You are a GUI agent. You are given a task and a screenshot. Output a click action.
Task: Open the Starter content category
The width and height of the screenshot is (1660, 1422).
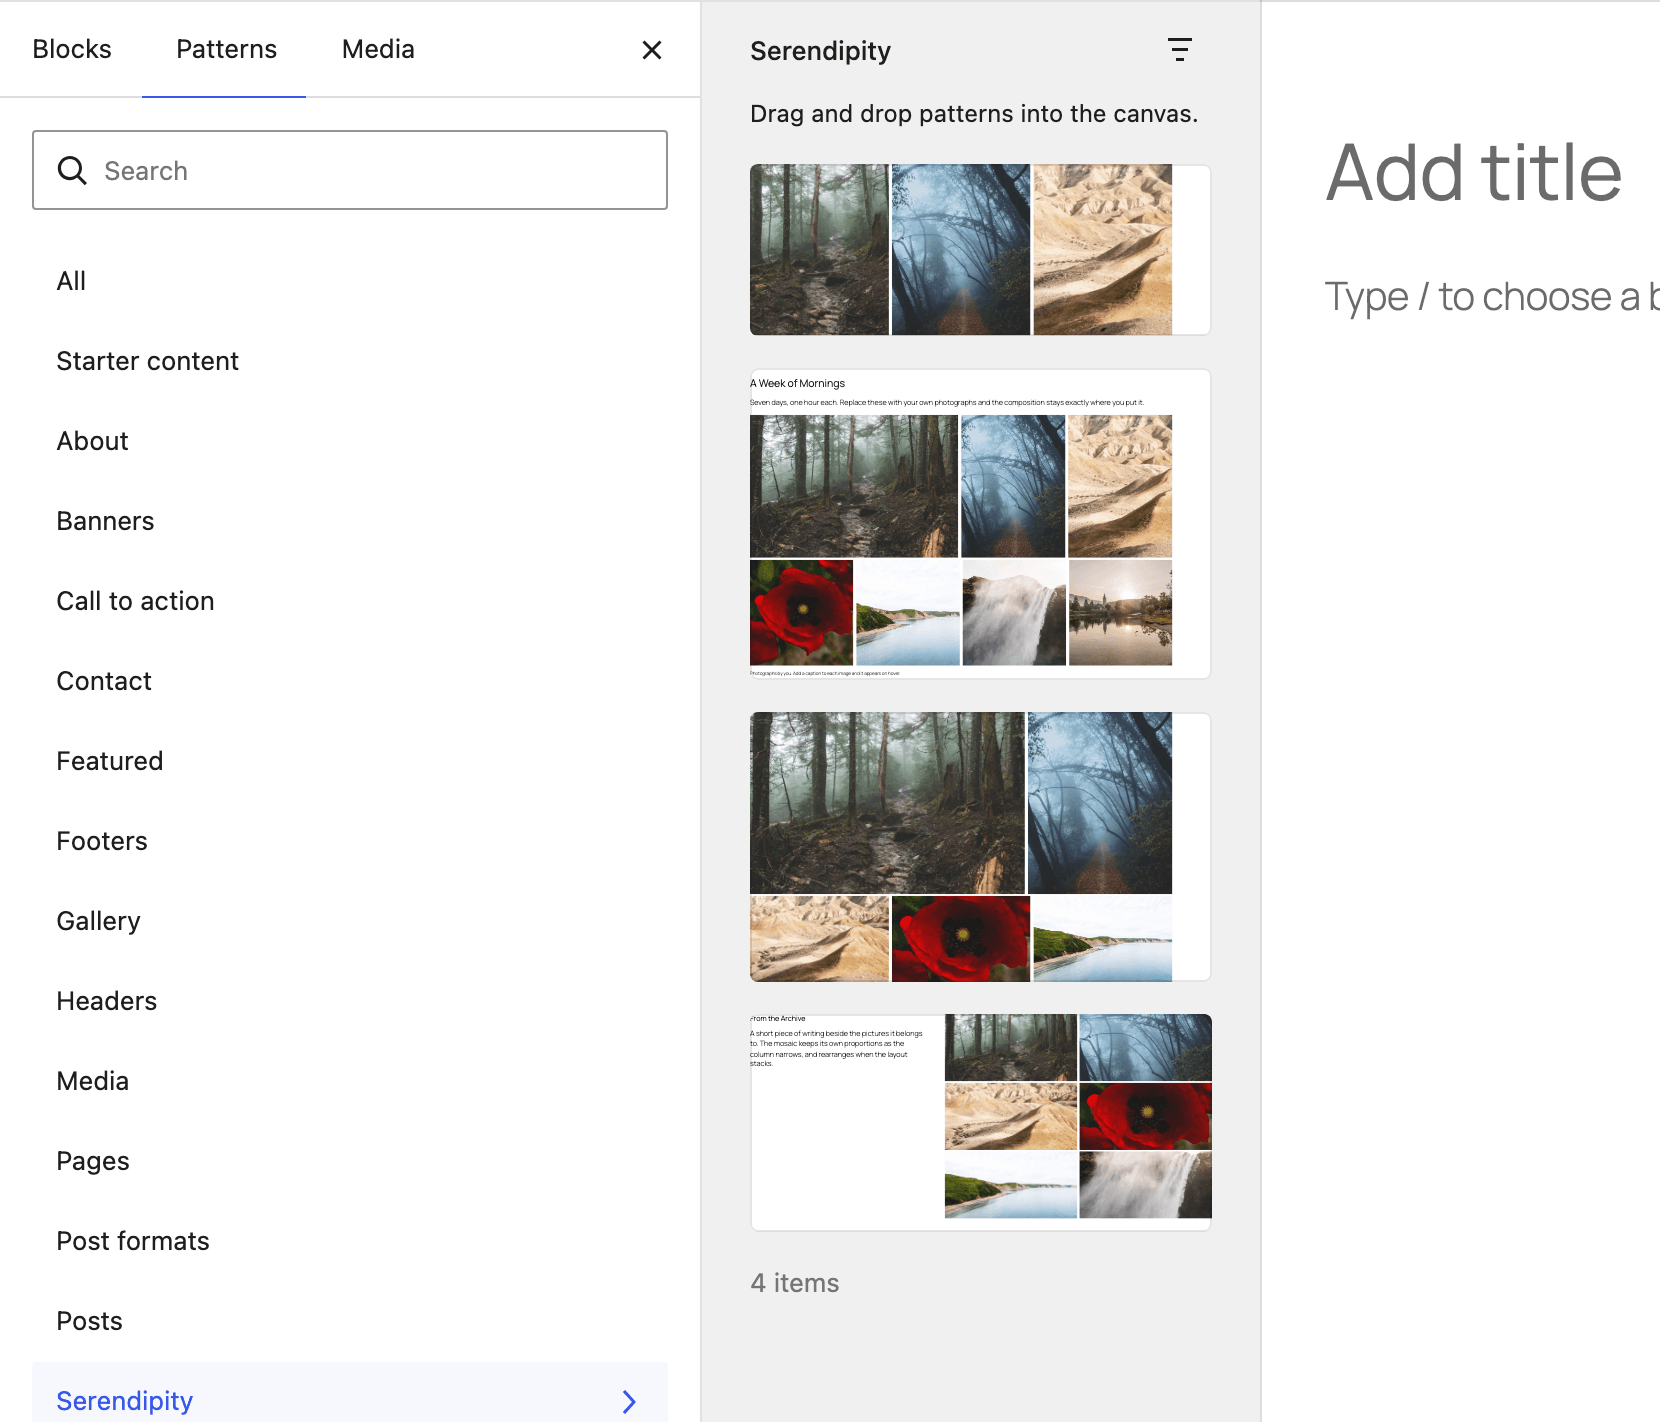tap(350, 361)
